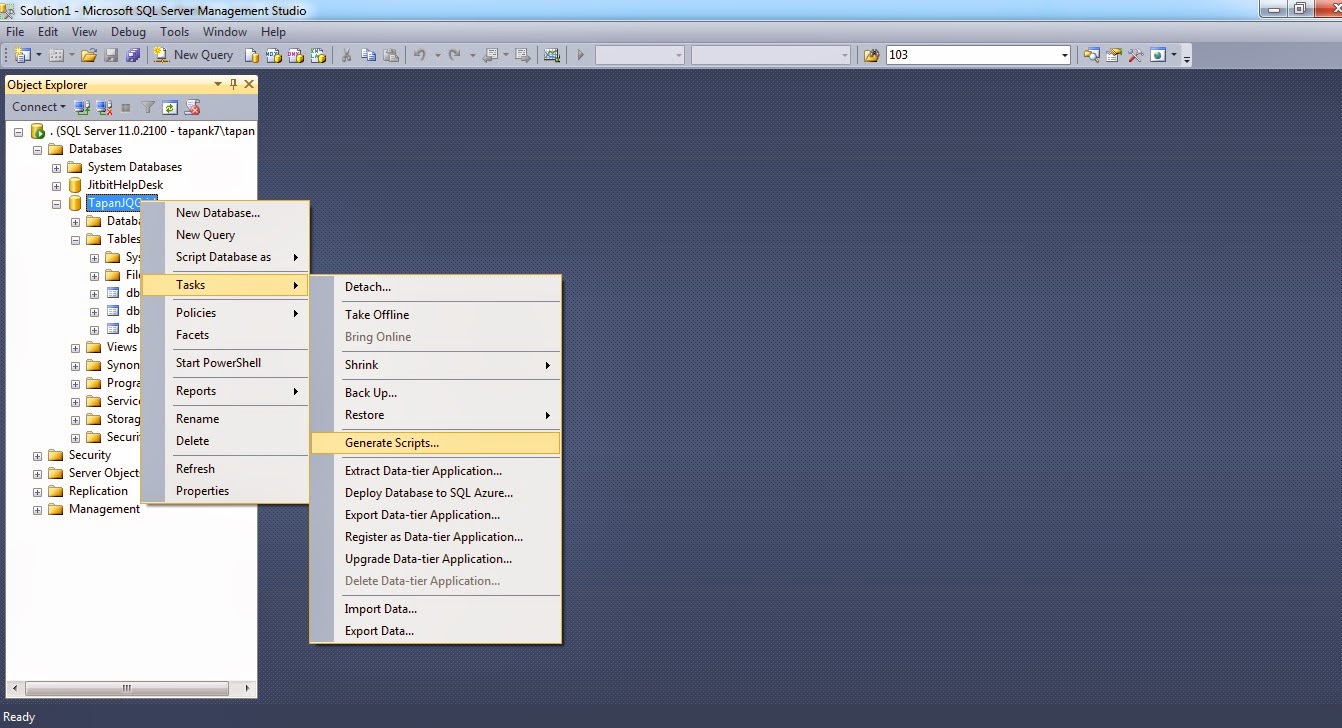The width and height of the screenshot is (1342, 728).
Task: Pin the Object Explorer panel with the pushpin
Action: [x=233, y=85]
